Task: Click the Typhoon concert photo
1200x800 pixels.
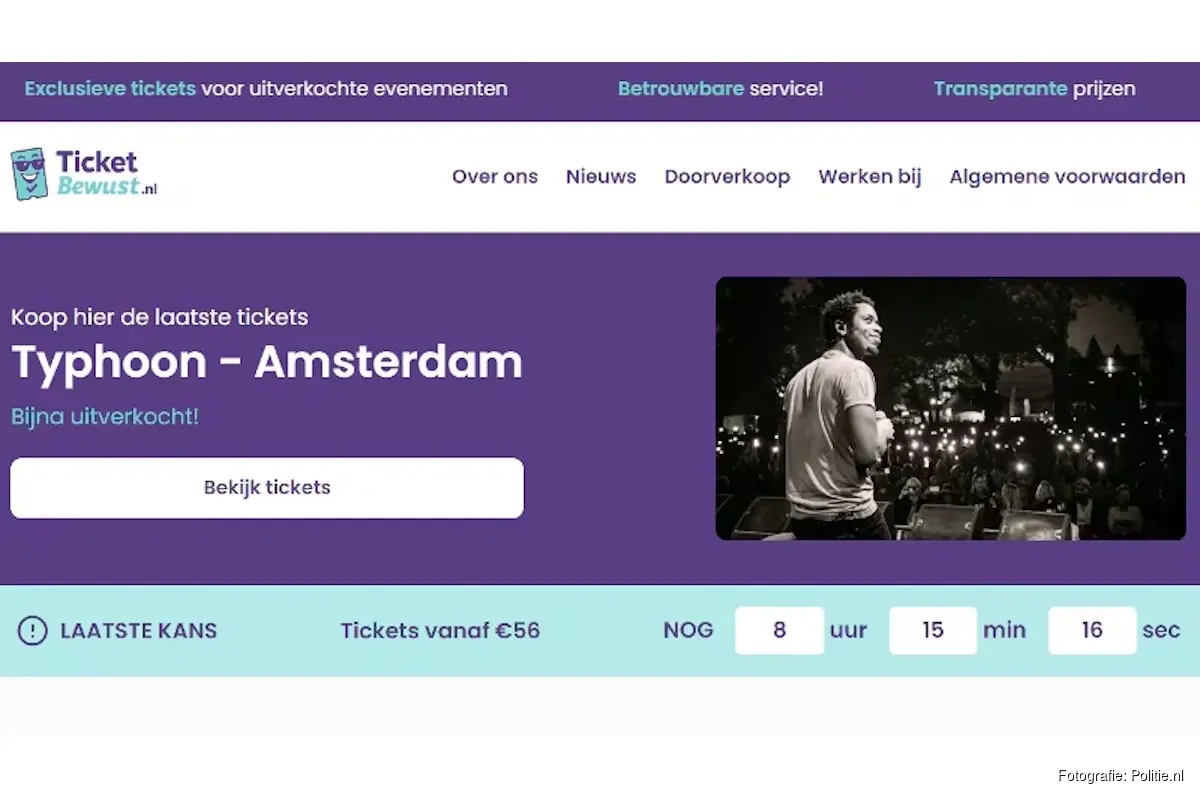Action: pos(950,408)
